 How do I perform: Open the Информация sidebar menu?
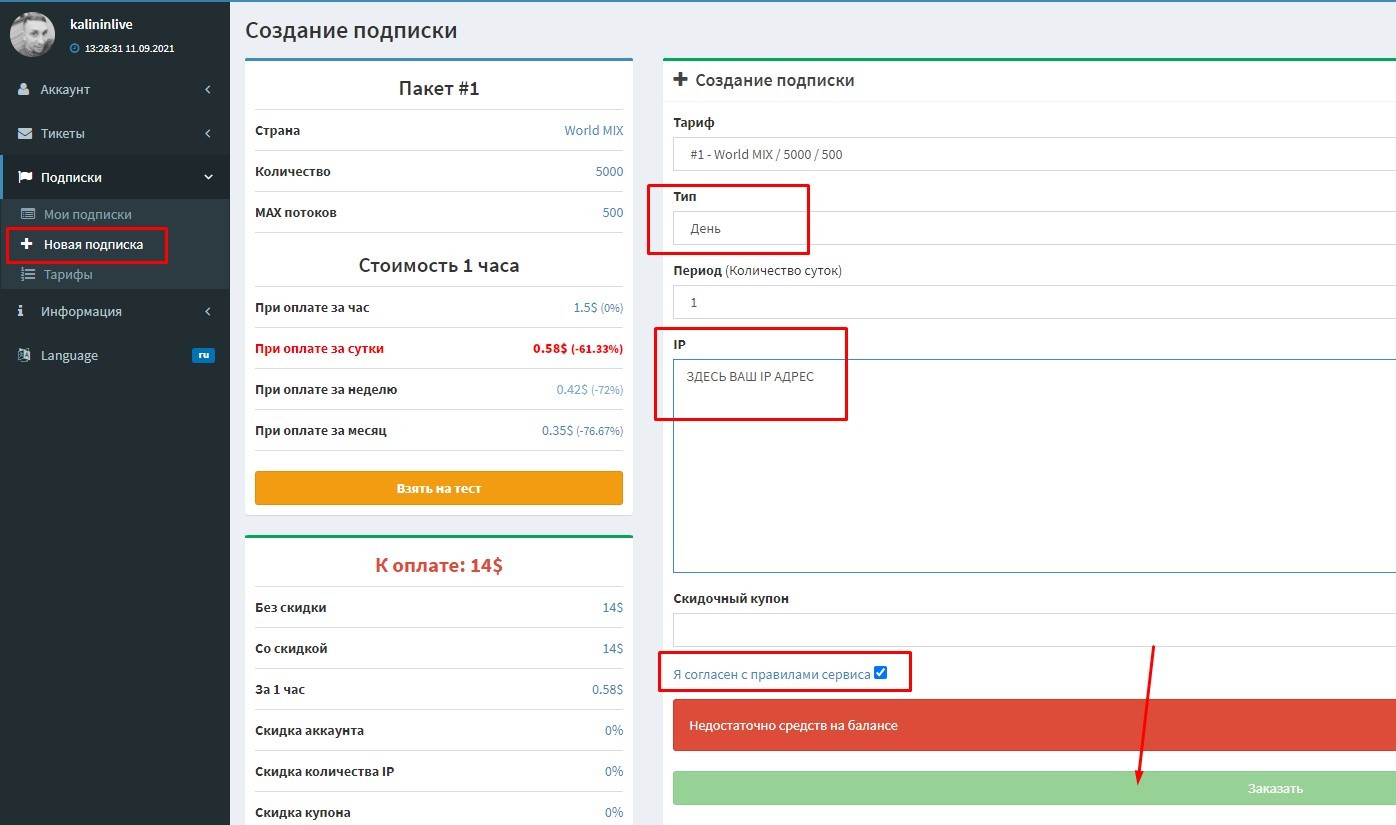[115, 311]
